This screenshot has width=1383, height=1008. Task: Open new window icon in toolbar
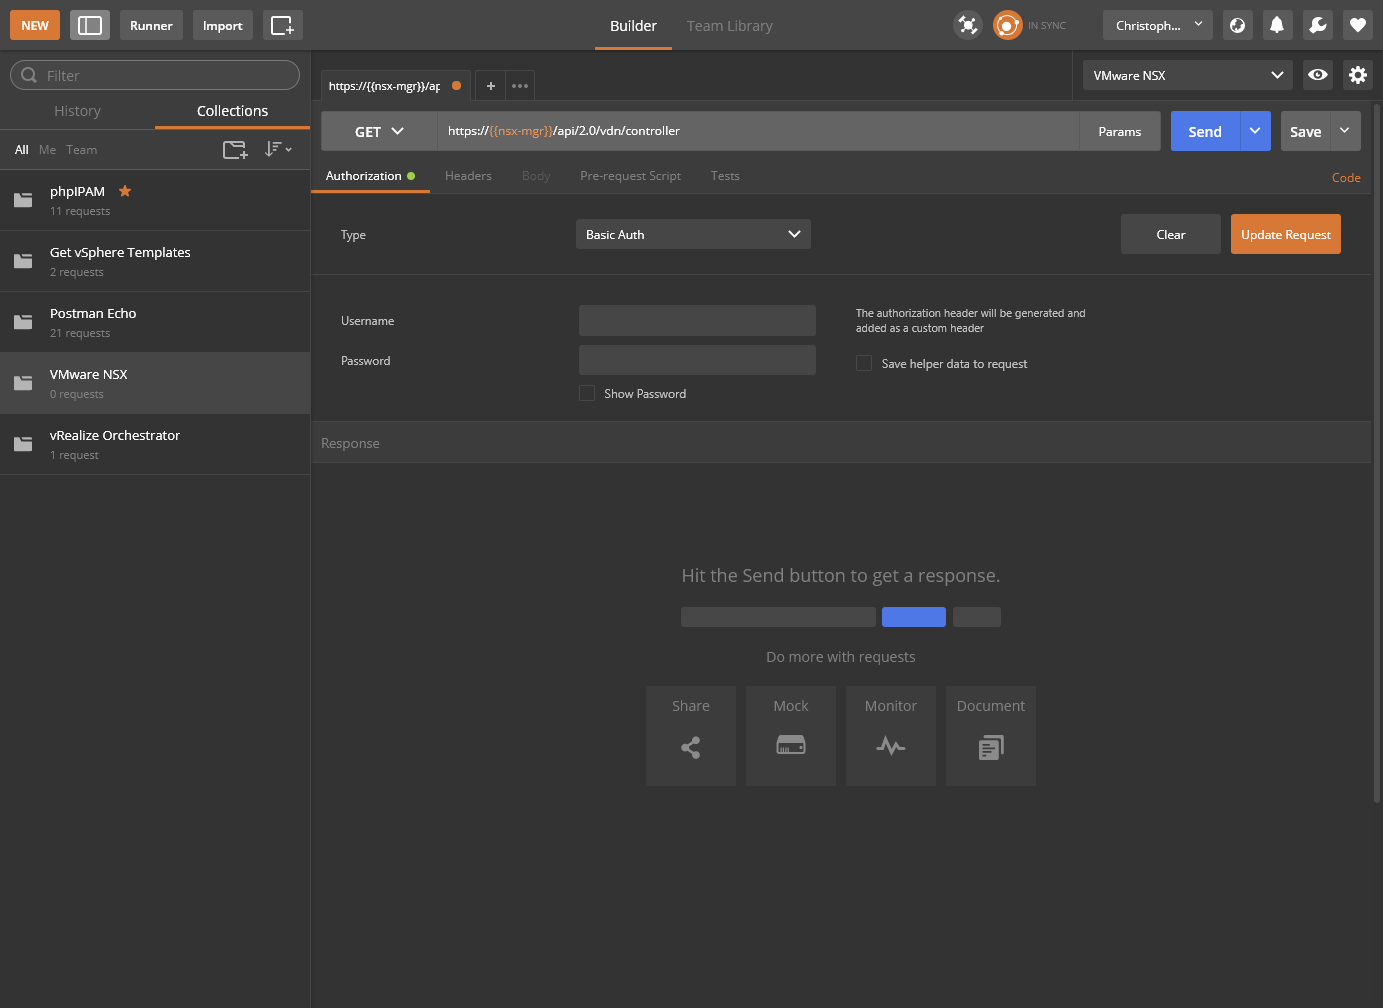(282, 26)
